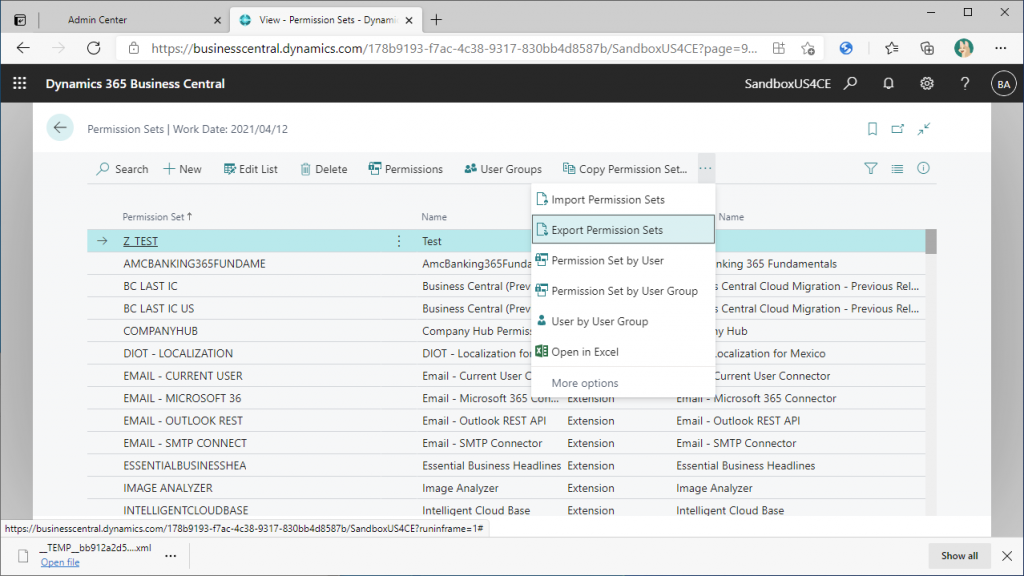The height and width of the screenshot is (576, 1024).
Task: Open the Z_TEST permission set link
Action: click(x=140, y=241)
